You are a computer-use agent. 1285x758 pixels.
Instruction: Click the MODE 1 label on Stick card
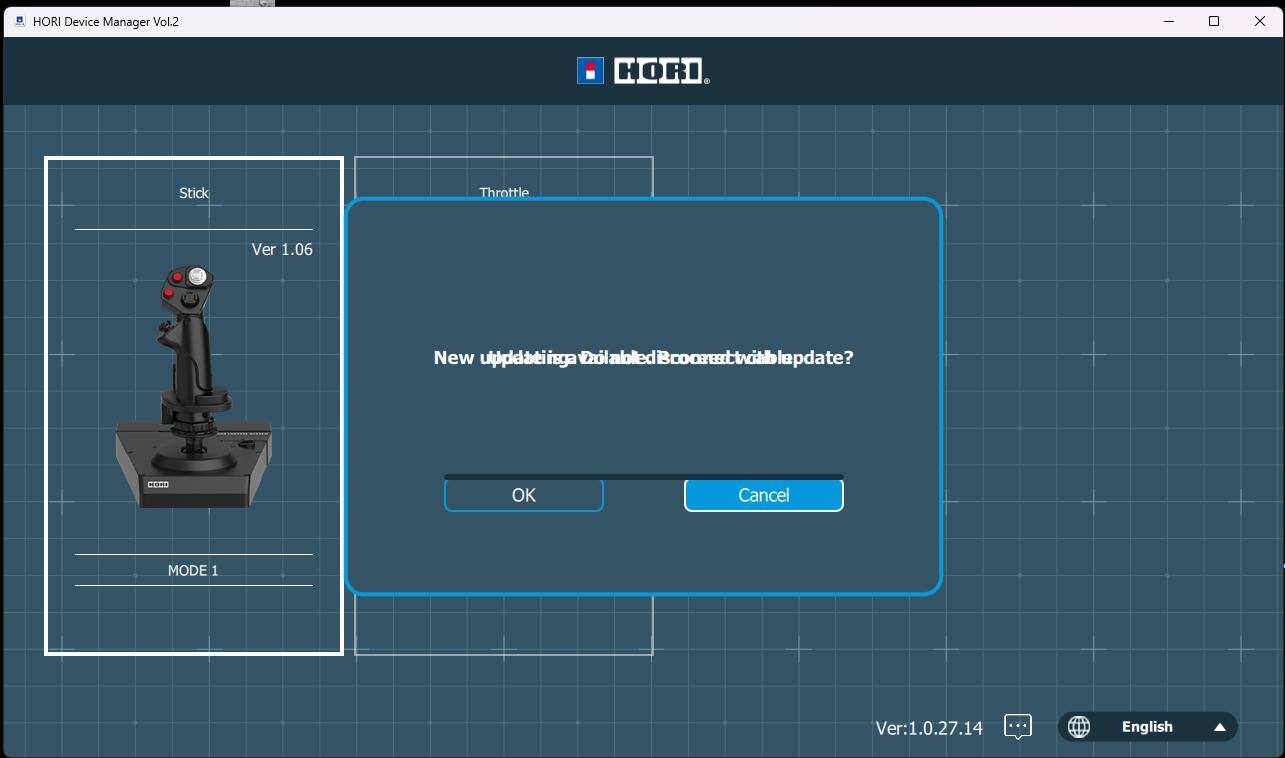(193, 570)
